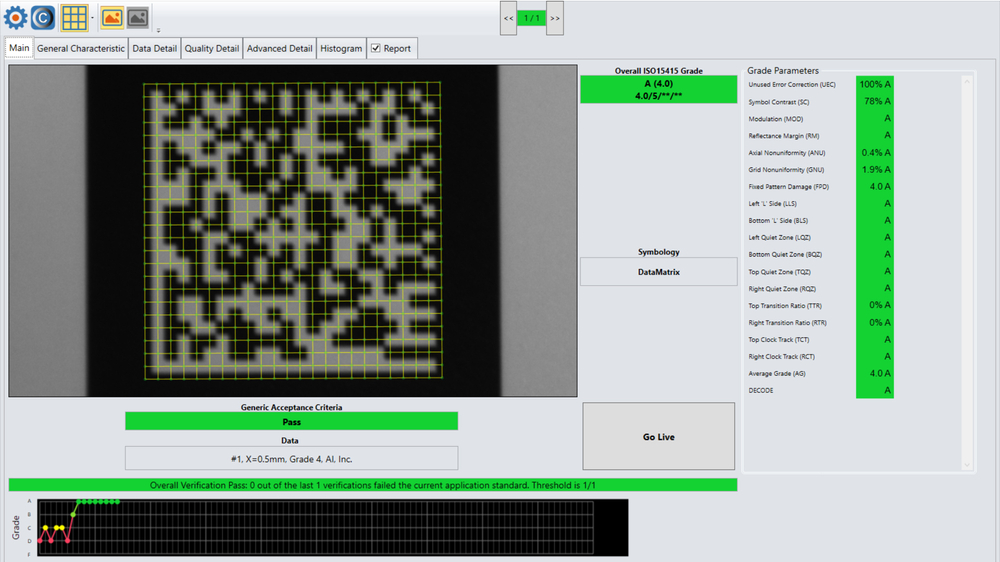Select Bottom 'L' Side (BLS) label
The width and height of the screenshot is (1000, 562).
[778, 221]
